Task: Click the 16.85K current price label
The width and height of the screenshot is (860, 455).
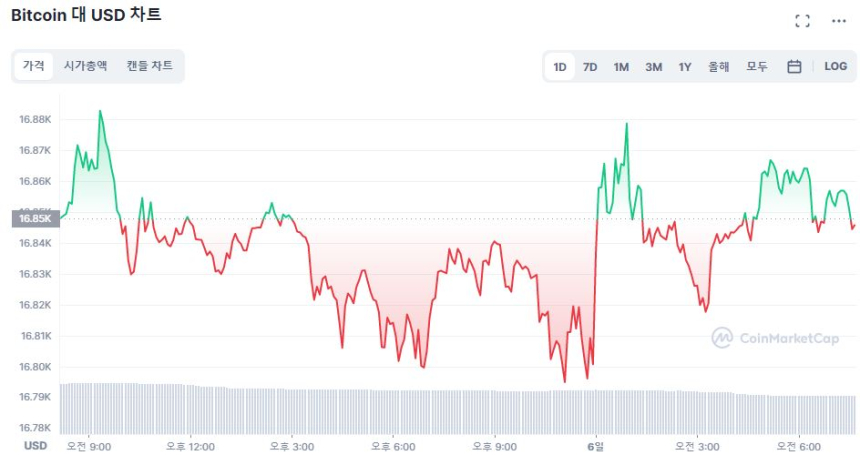Action: pyautogui.click(x=32, y=218)
